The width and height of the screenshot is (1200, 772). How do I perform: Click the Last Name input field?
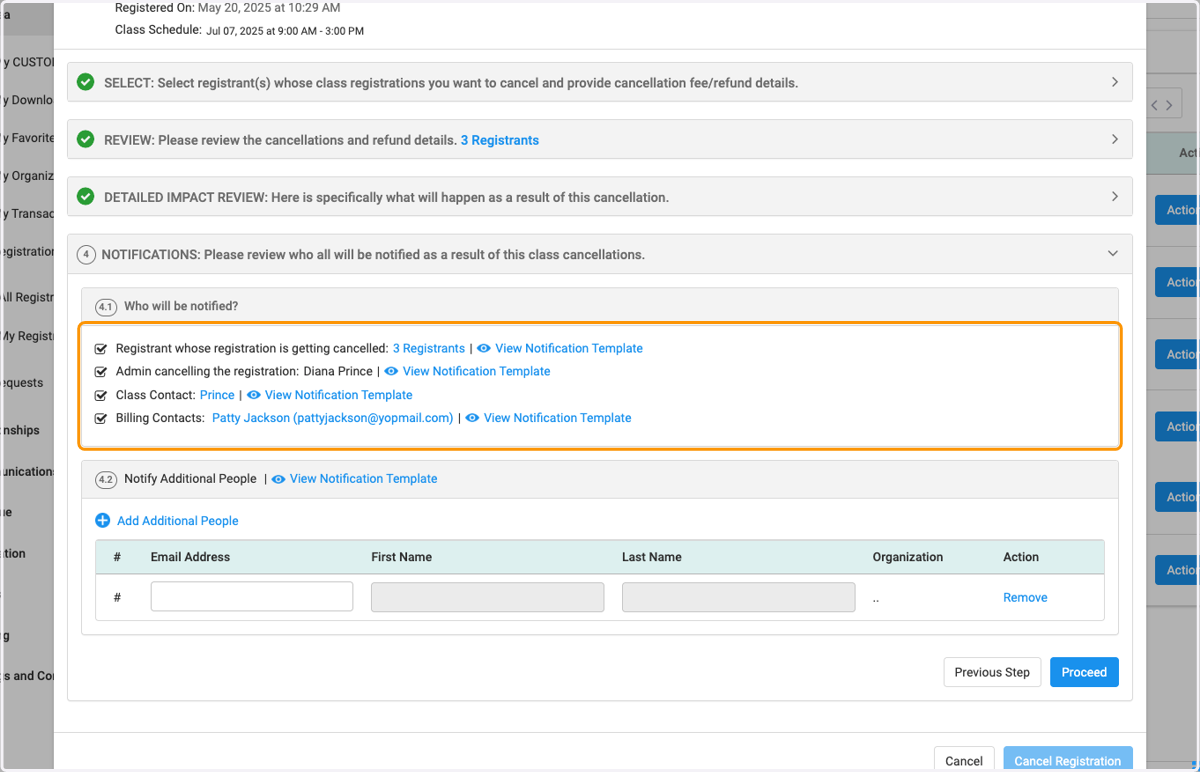738,597
